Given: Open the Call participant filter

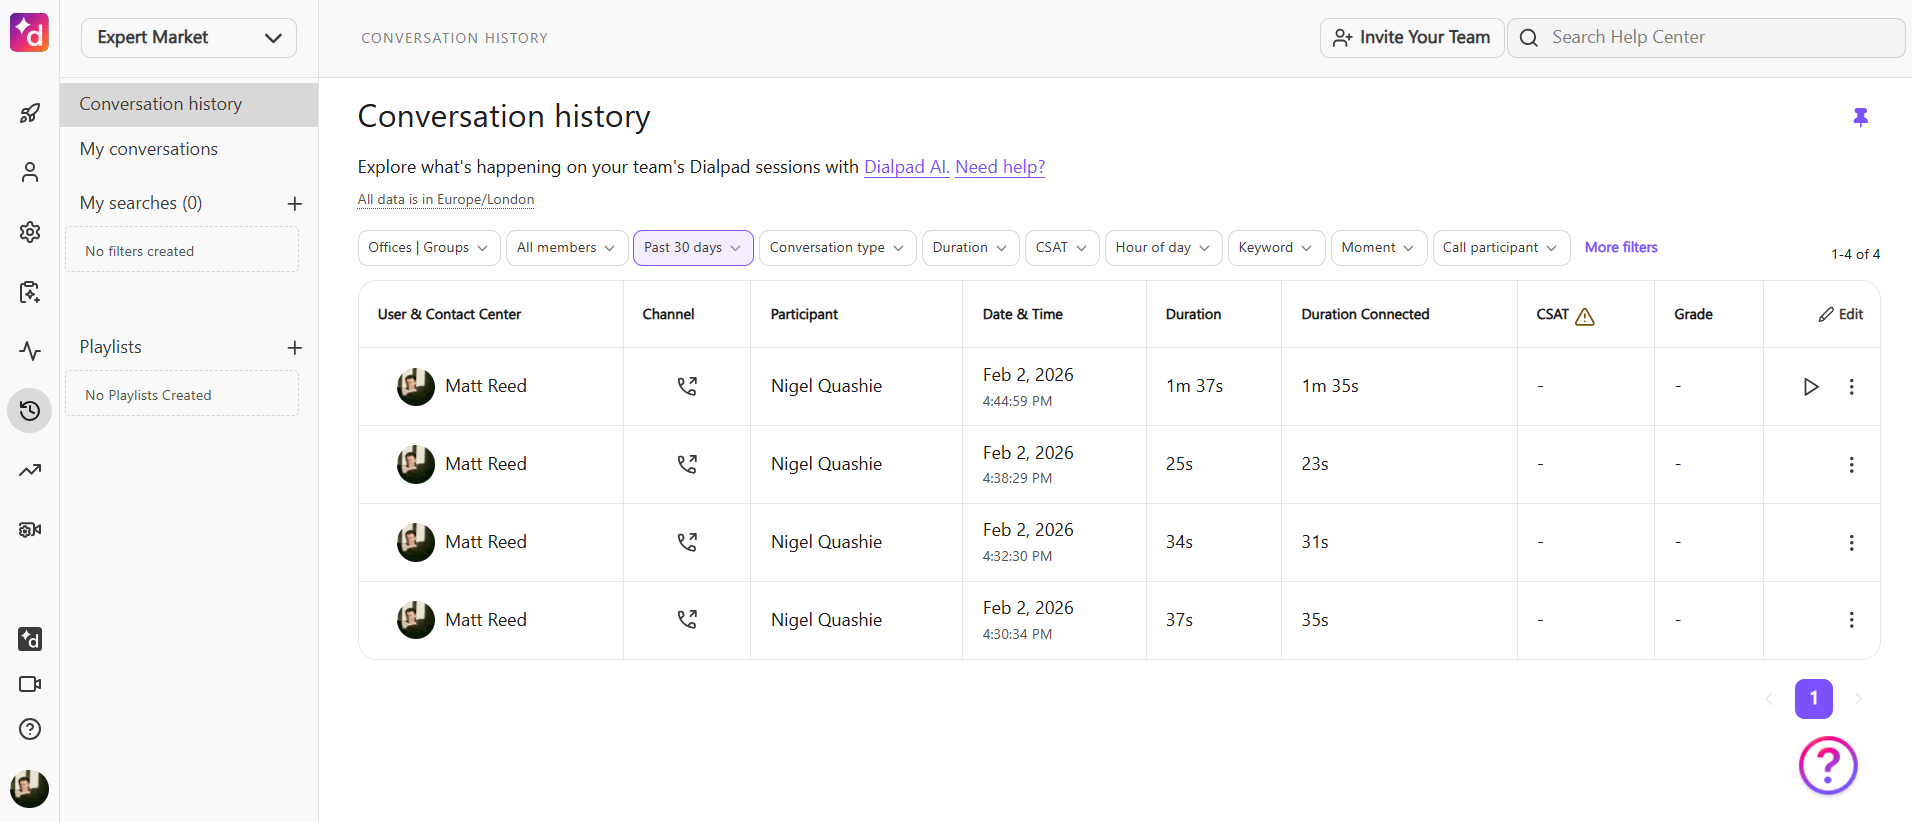Looking at the screenshot, I should click(x=1501, y=248).
